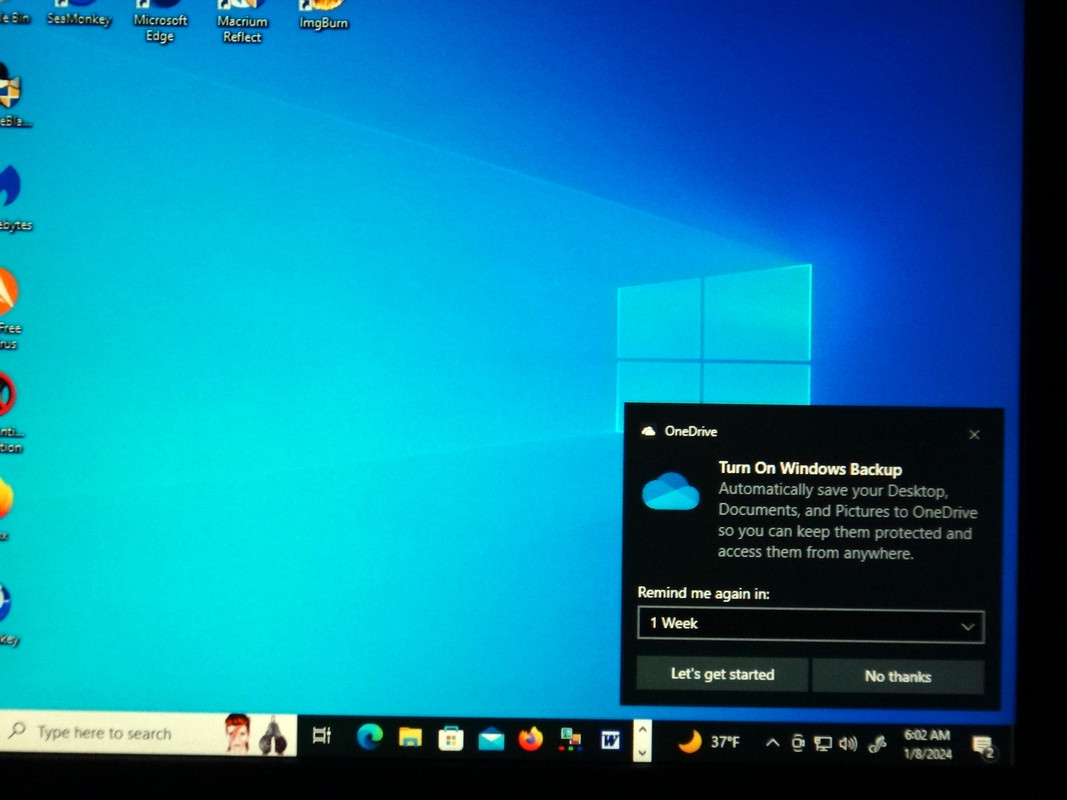Click the tray icon beside the clock

[x=878, y=745]
